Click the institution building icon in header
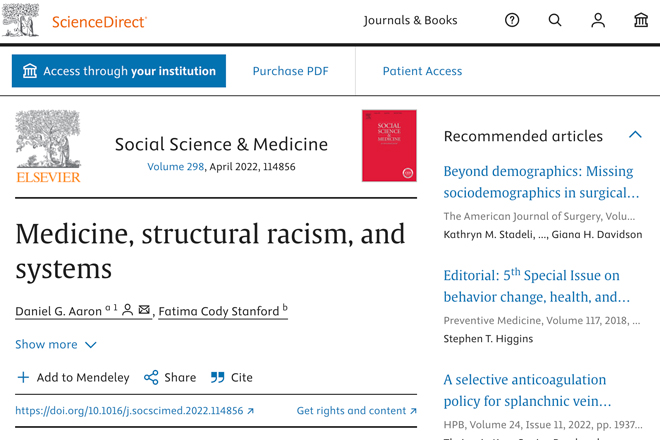Screen dimensions: 660x440 tap(641, 20)
